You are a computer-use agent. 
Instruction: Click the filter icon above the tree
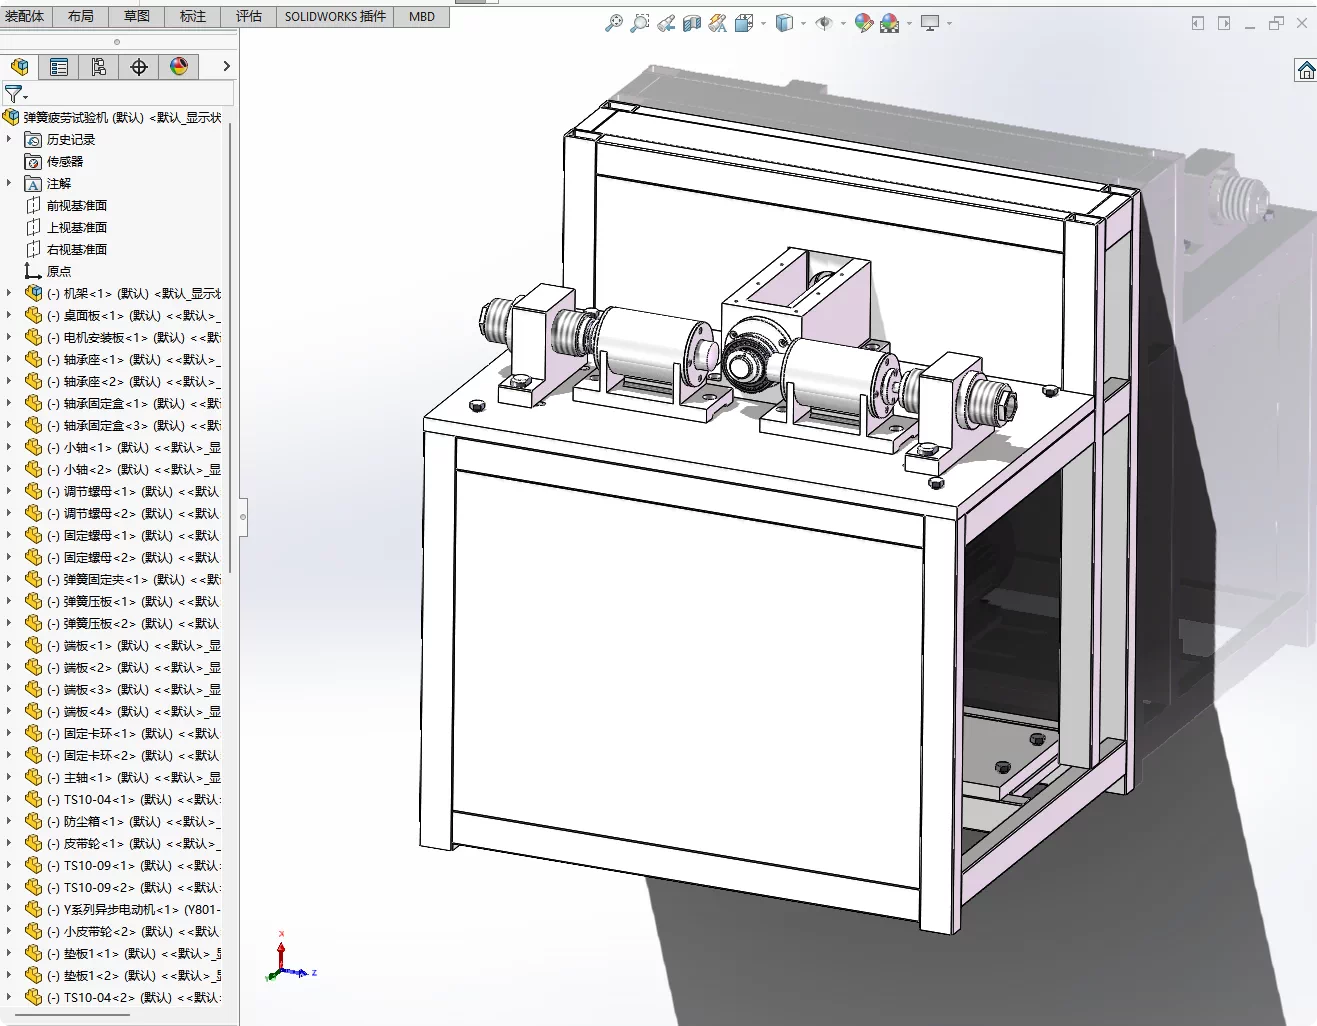(14, 94)
